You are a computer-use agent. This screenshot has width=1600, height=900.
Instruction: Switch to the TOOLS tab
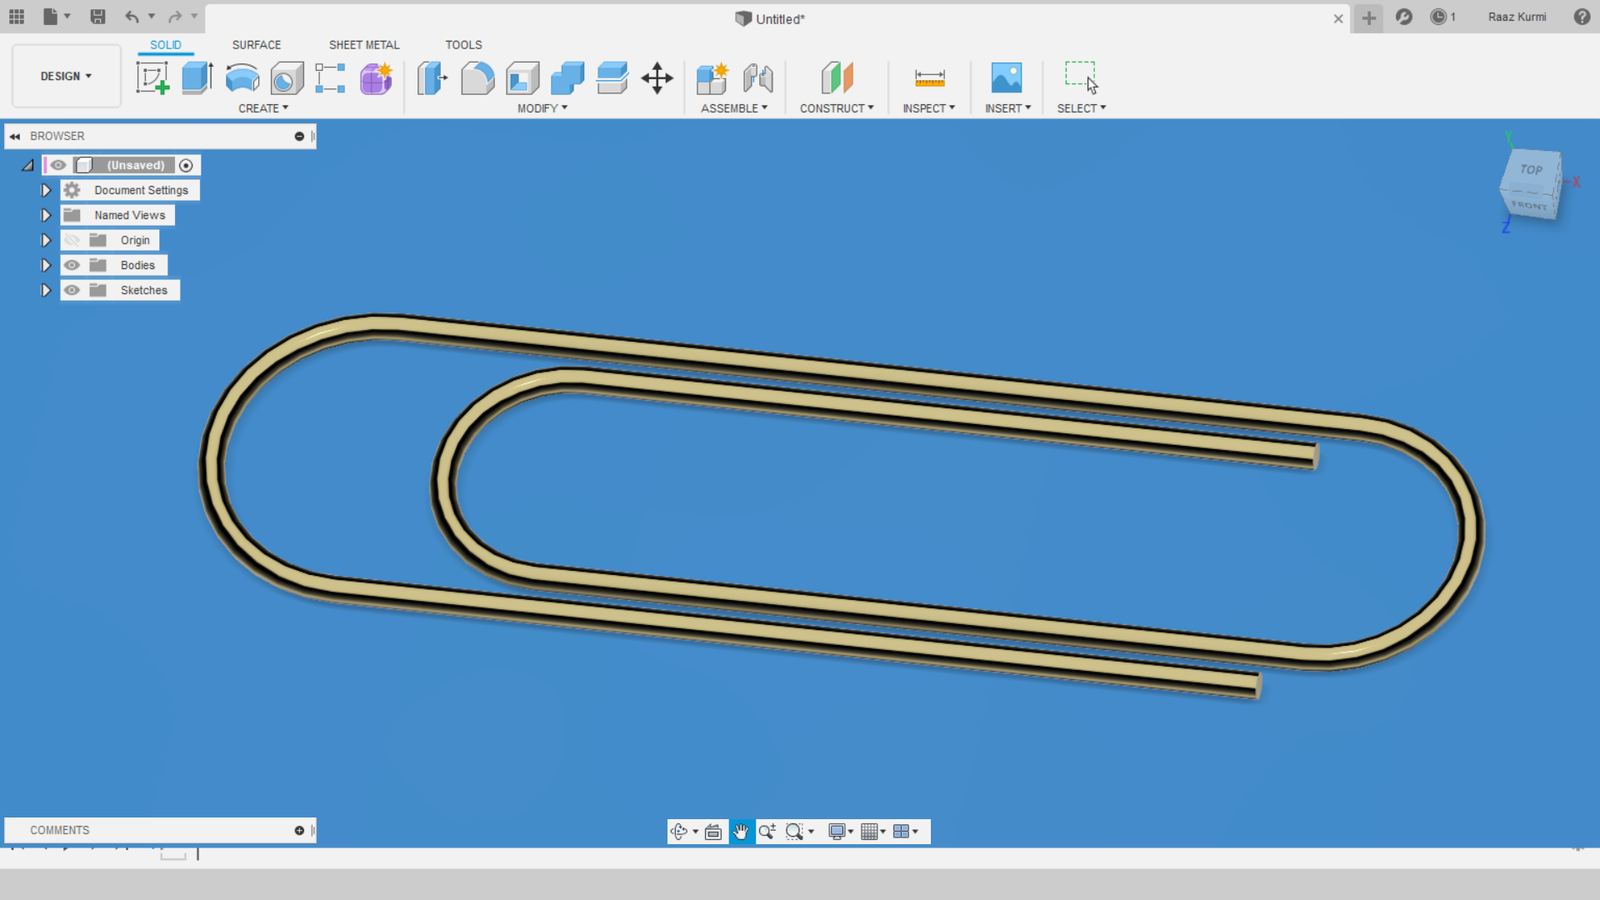[463, 45]
